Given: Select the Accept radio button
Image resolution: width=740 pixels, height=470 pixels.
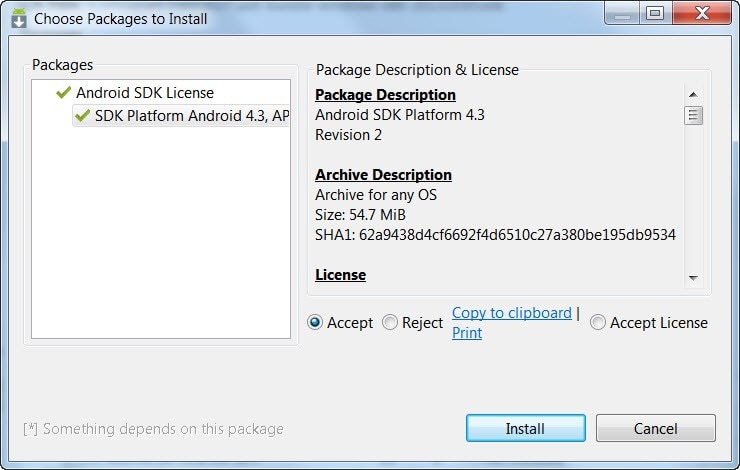Looking at the screenshot, I should point(315,323).
